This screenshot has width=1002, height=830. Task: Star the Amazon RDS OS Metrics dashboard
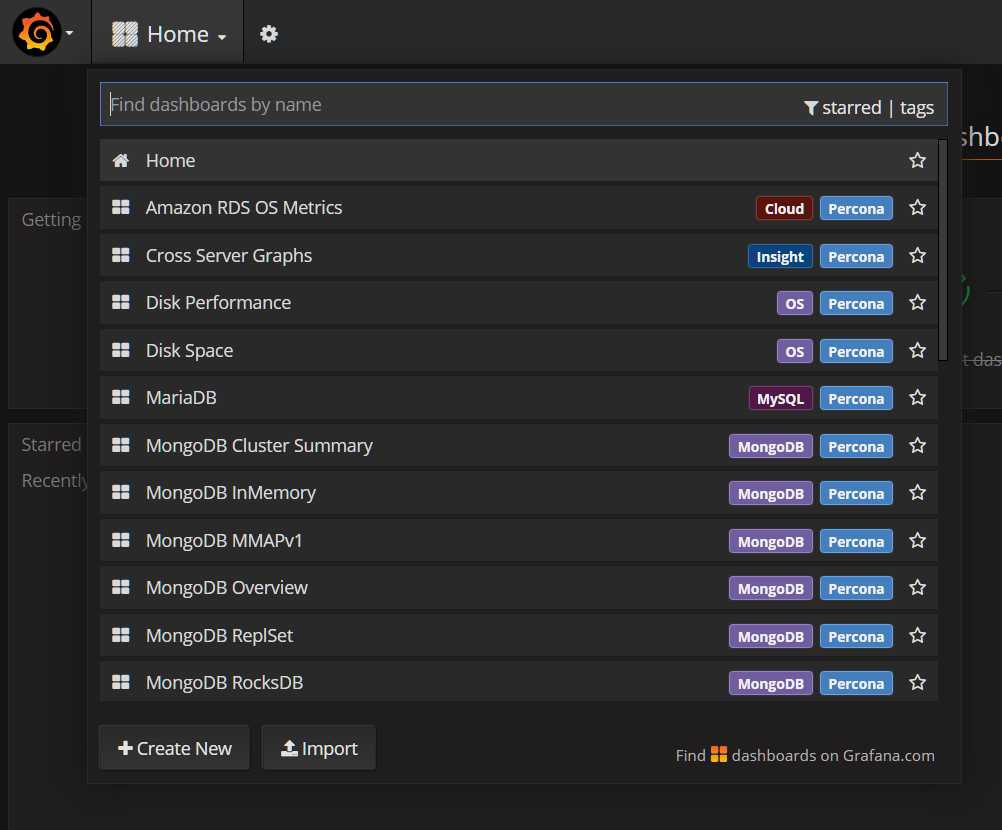pos(918,207)
